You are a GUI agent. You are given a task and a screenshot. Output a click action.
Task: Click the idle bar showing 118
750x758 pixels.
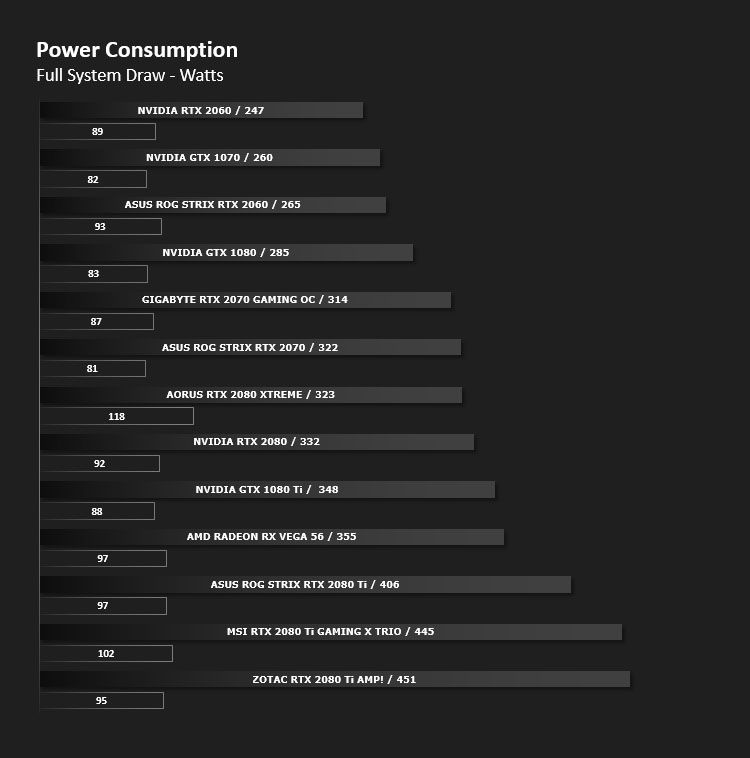[117, 416]
